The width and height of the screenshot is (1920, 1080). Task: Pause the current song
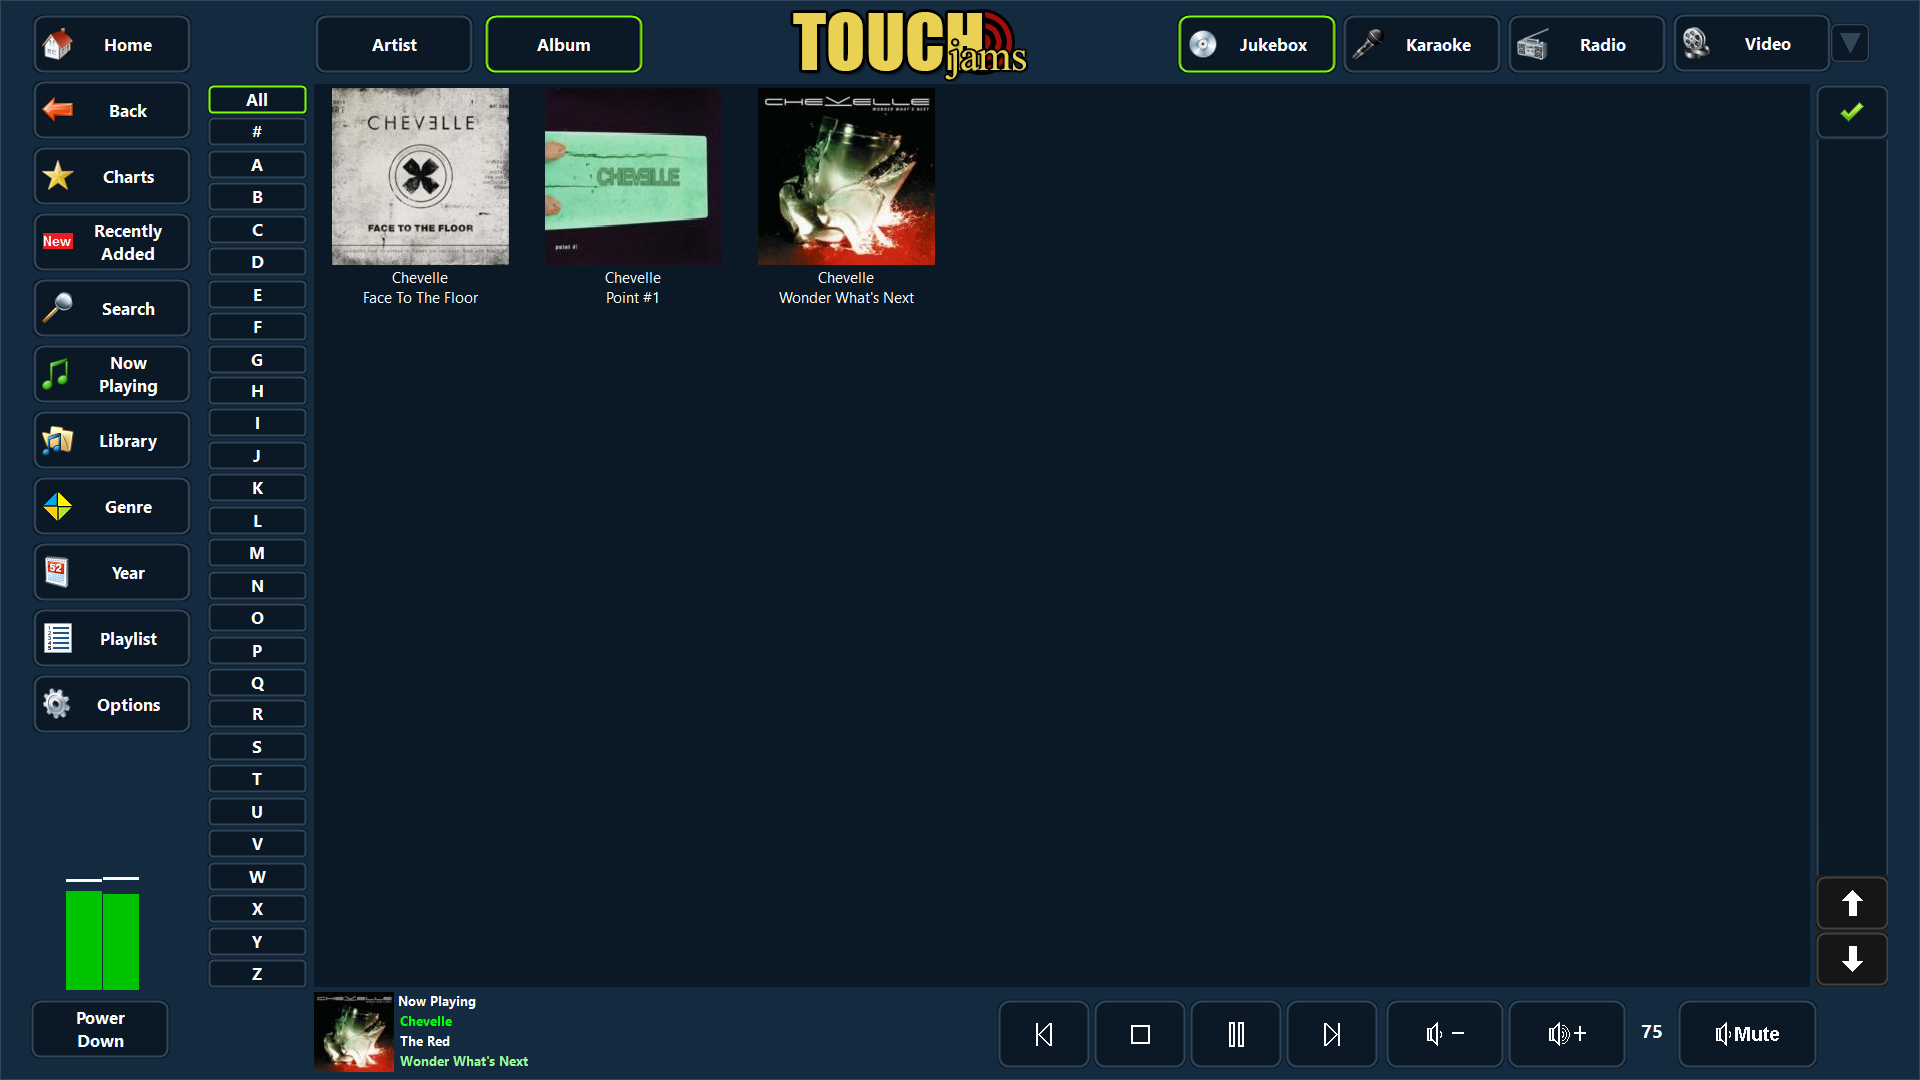pos(1235,1034)
